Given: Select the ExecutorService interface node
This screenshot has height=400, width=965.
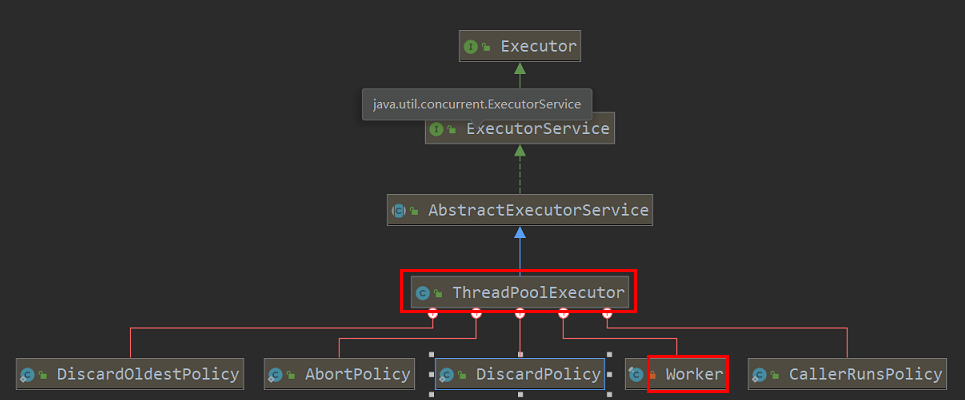Looking at the screenshot, I should [520, 129].
